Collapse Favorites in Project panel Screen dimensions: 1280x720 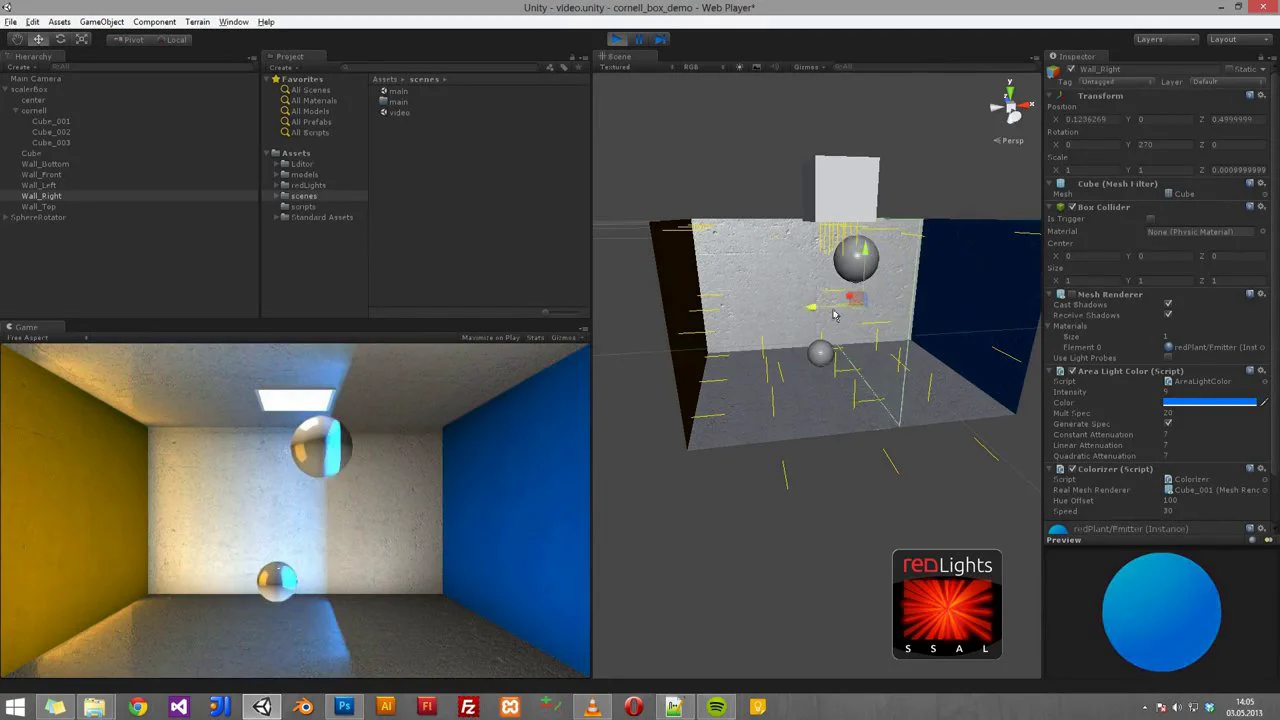(x=268, y=79)
